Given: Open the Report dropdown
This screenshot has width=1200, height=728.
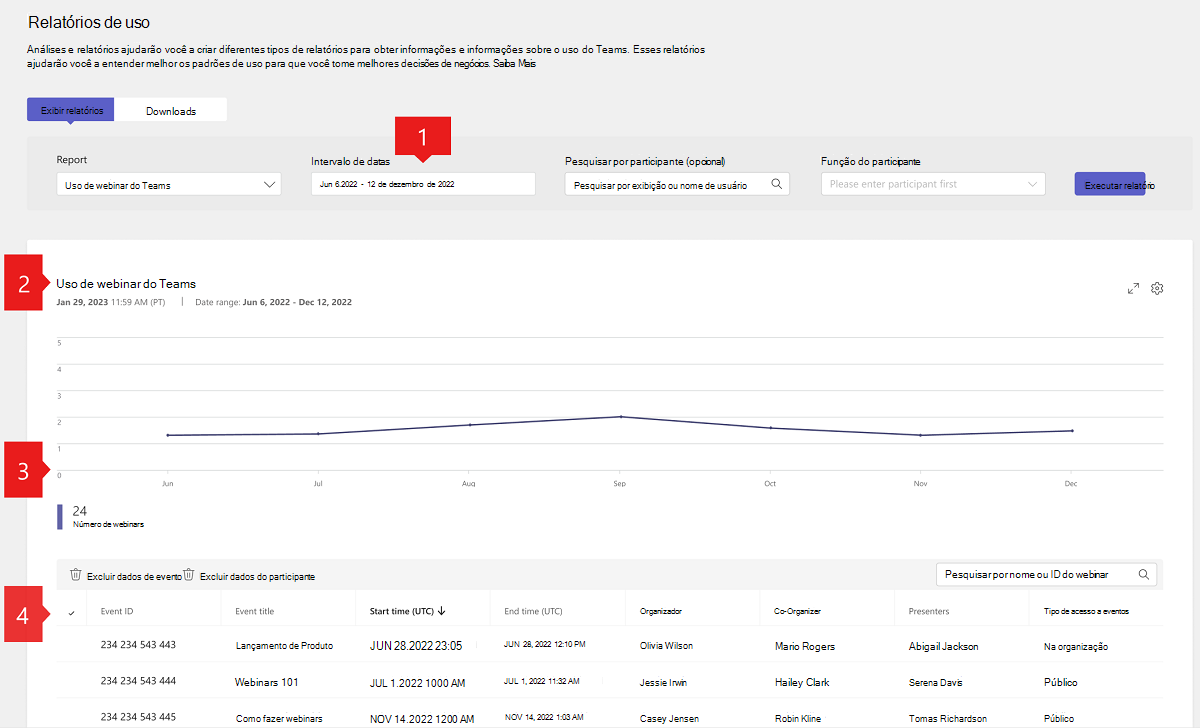Looking at the screenshot, I should pyautogui.click(x=169, y=184).
